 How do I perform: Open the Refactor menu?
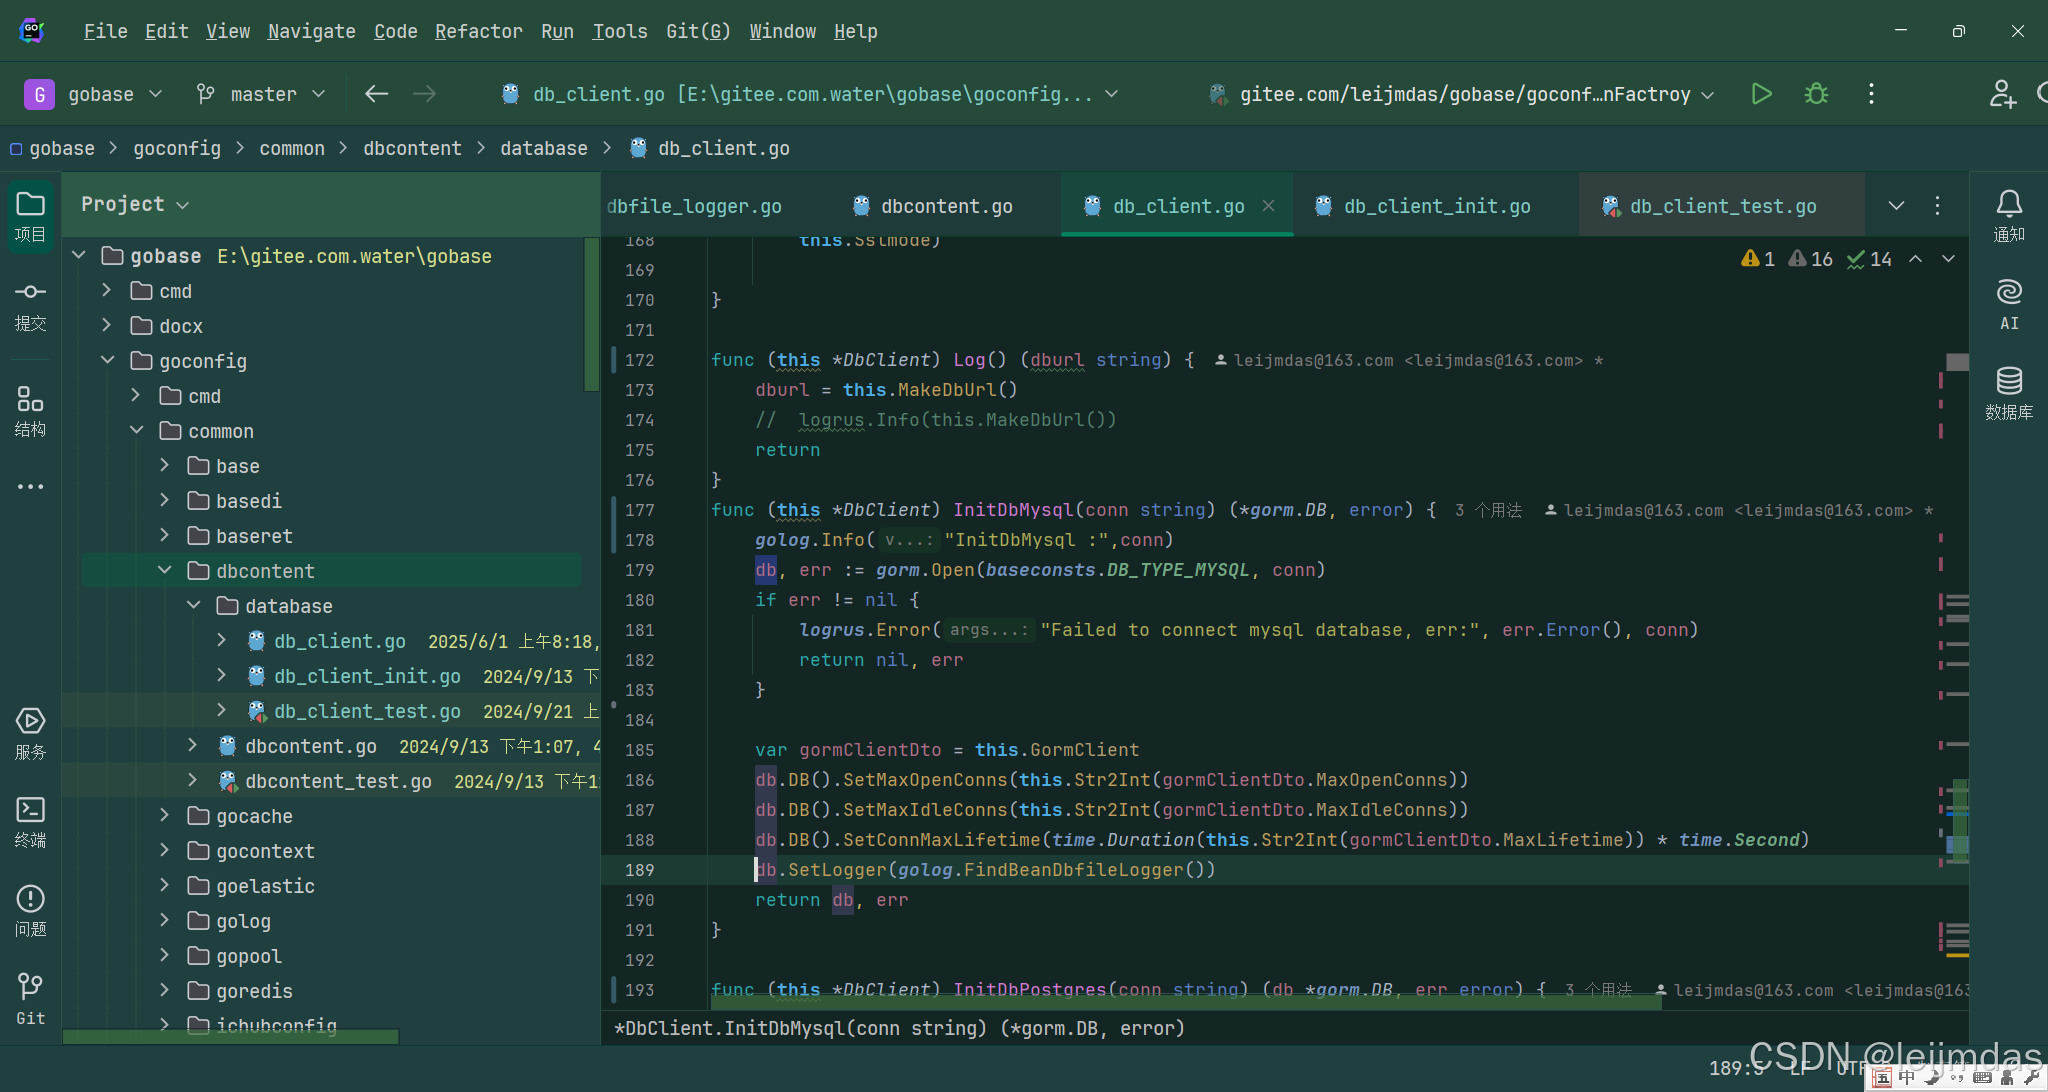(x=478, y=31)
